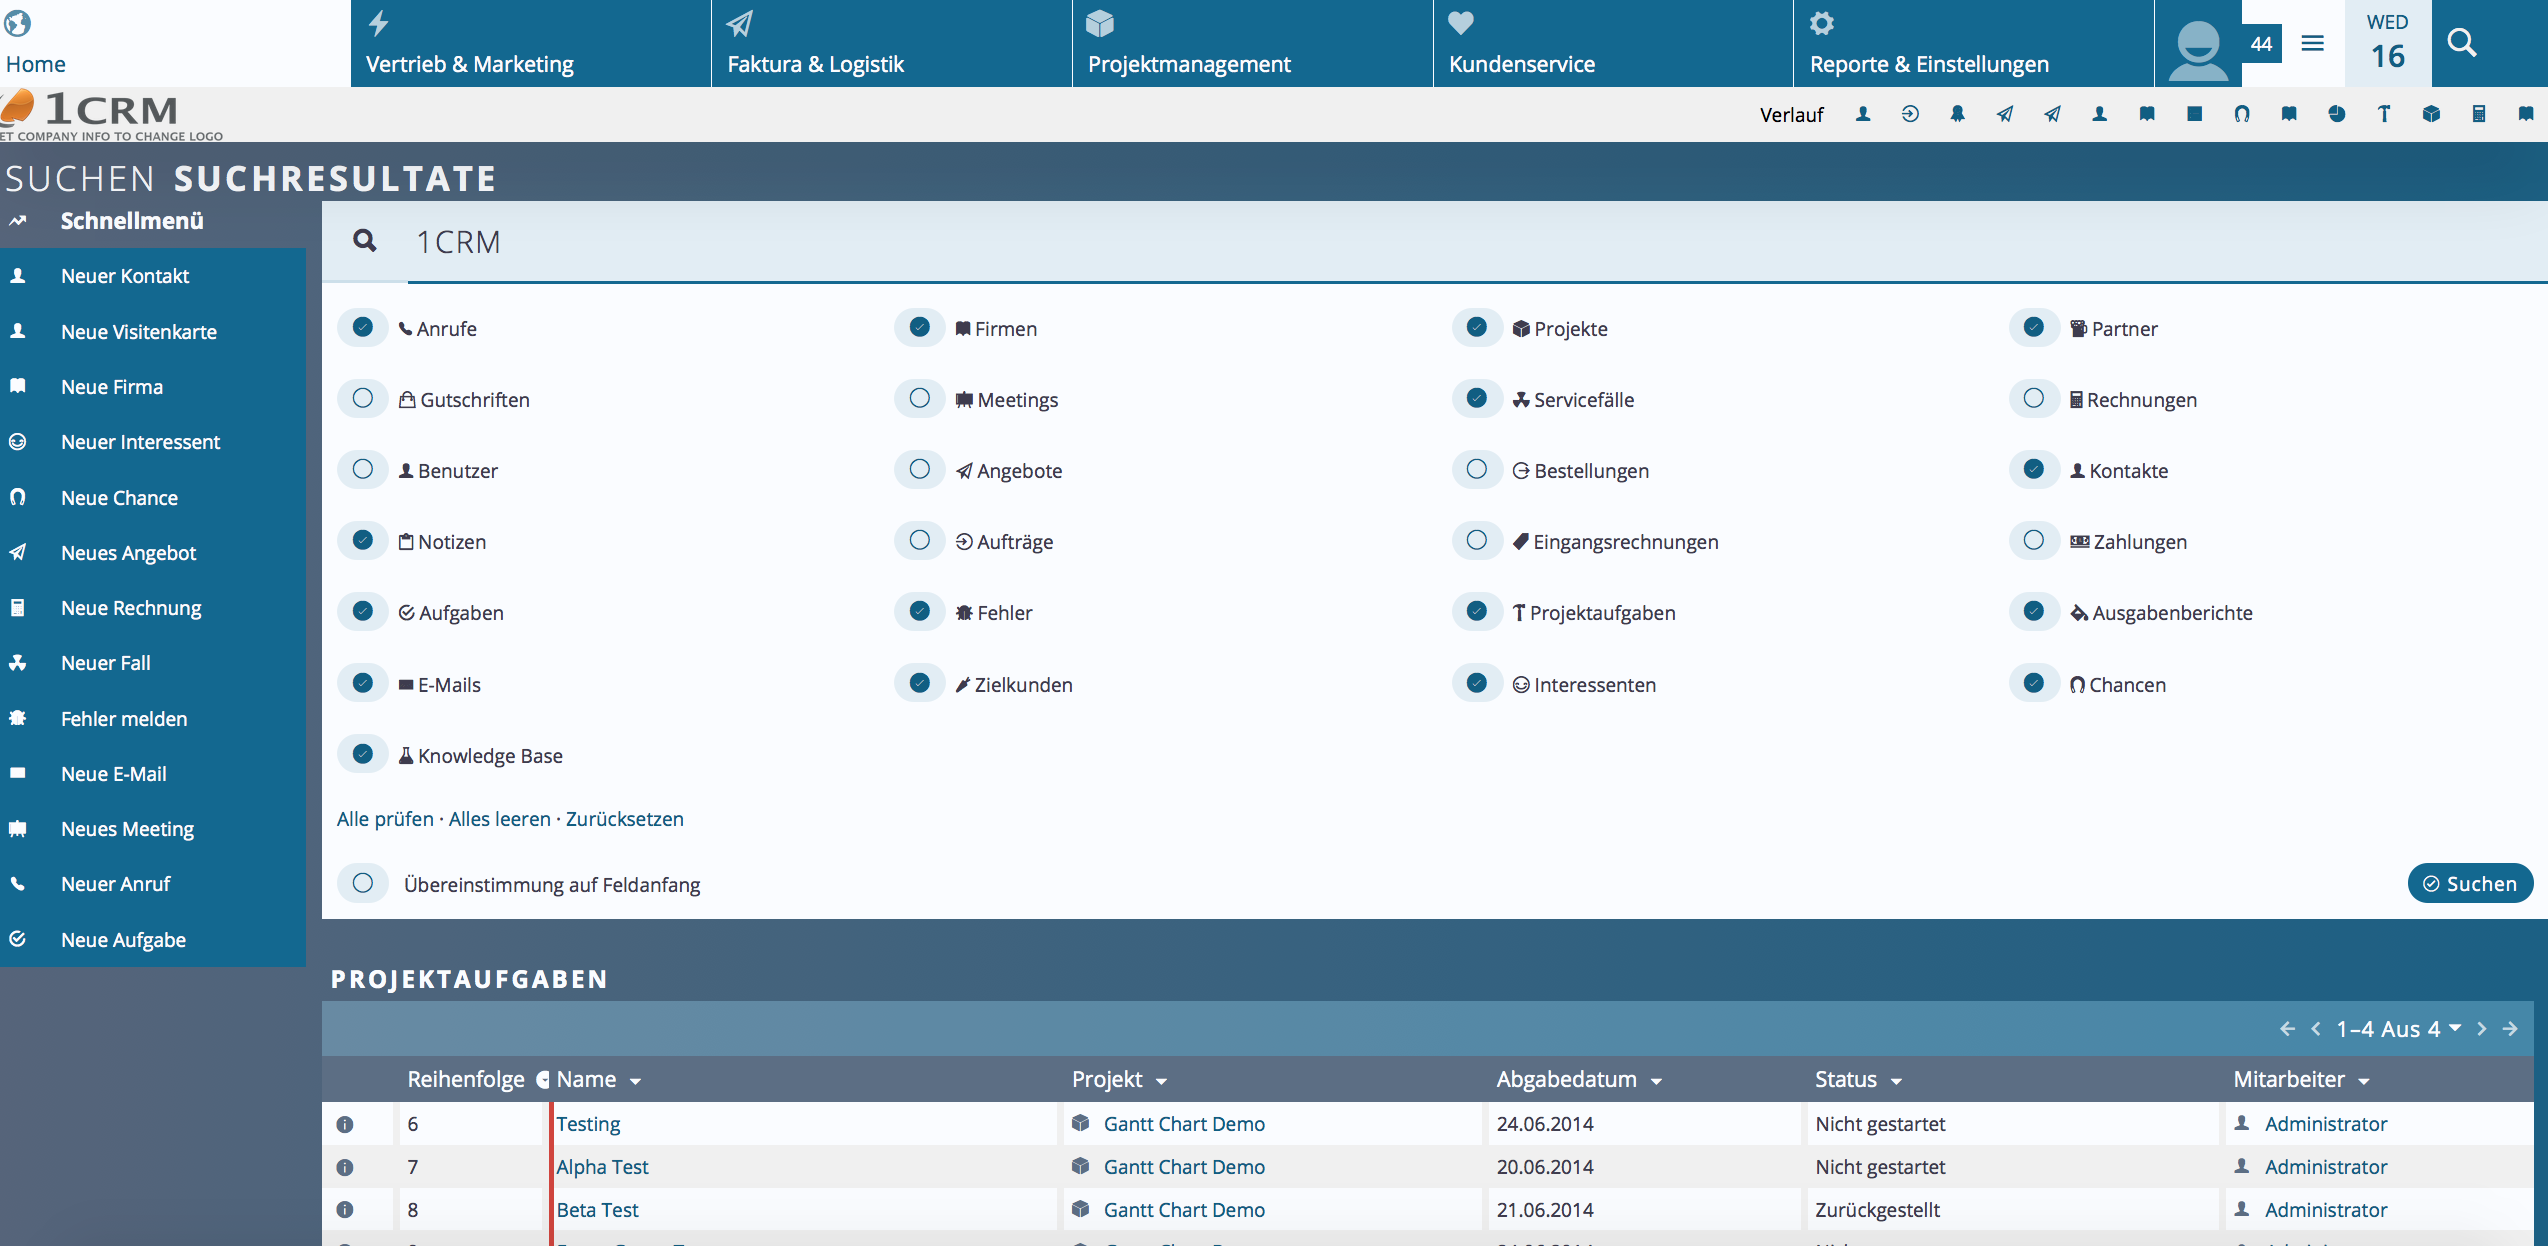Screen dimensions: 2548x1246
Task: Click info icon for Testing task row
Action: pyautogui.click(x=345, y=1124)
